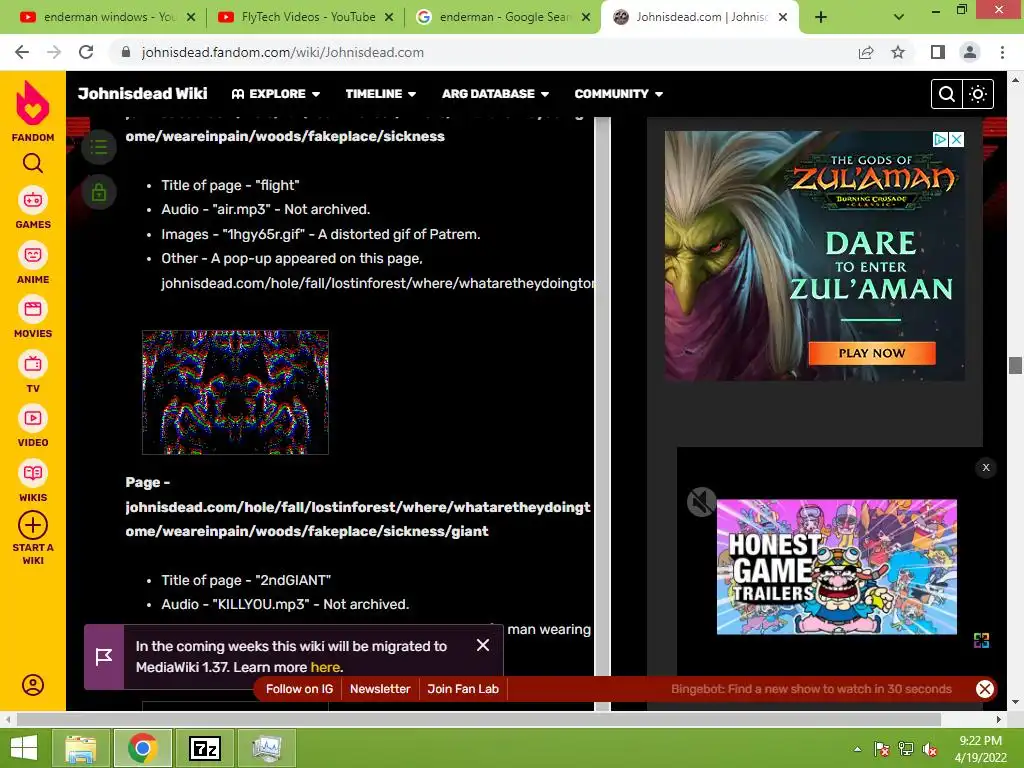This screenshot has height=768, width=1024.
Task: Close the red Bingebot banner
Action: [985, 688]
